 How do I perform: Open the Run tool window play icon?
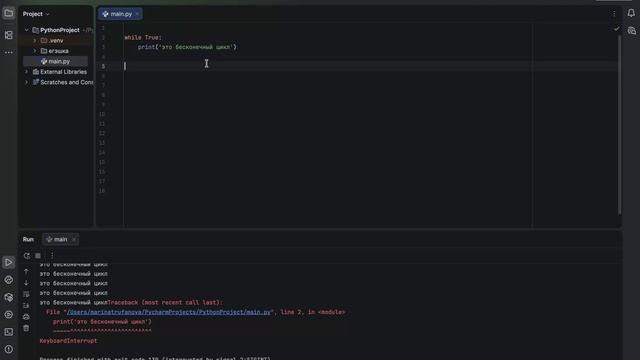pos(9,262)
